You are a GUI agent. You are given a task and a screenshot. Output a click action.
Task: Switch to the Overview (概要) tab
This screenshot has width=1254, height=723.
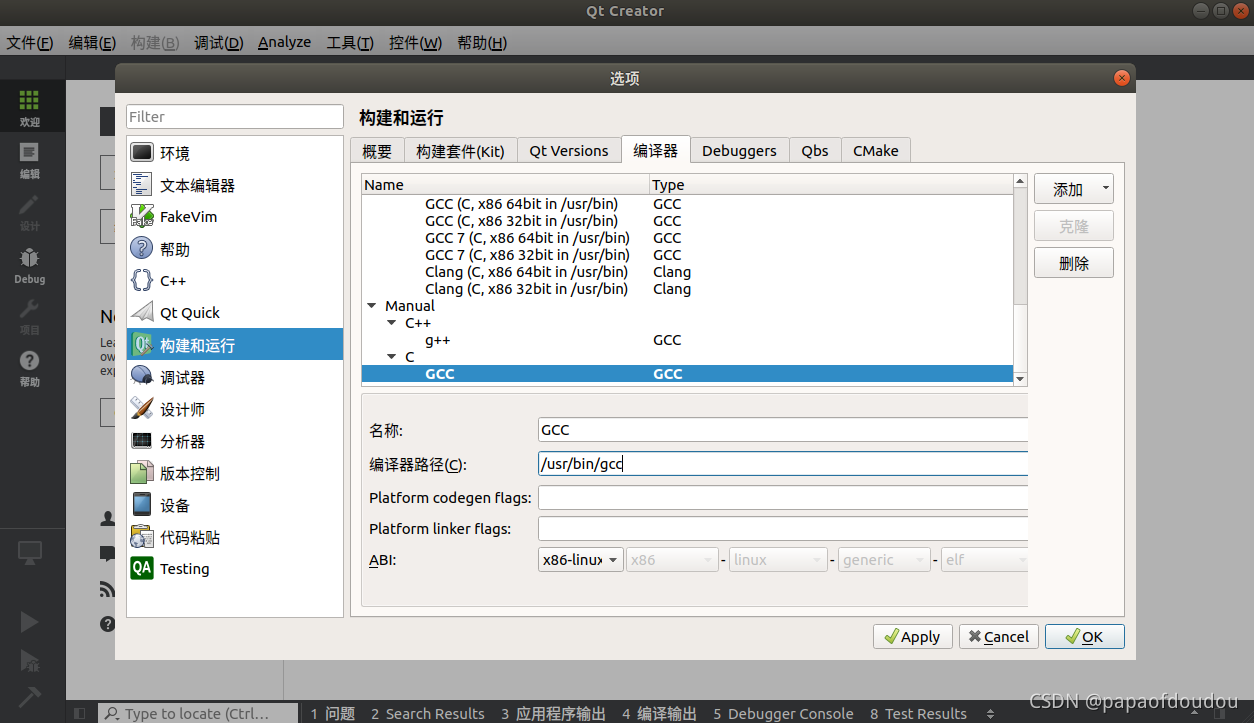click(377, 151)
